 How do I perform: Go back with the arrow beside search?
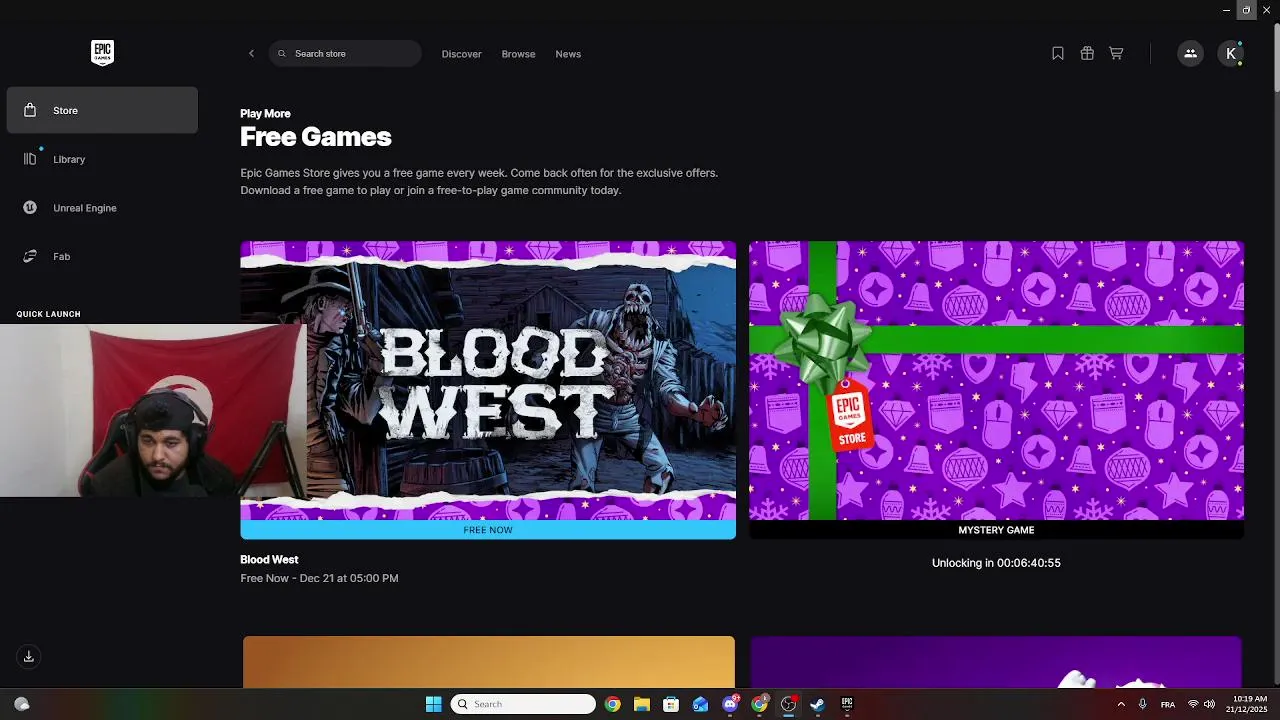[x=251, y=54]
